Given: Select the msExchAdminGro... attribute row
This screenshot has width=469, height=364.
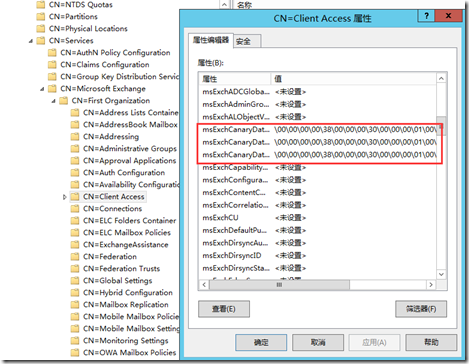Looking at the screenshot, I should click(x=318, y=104).
